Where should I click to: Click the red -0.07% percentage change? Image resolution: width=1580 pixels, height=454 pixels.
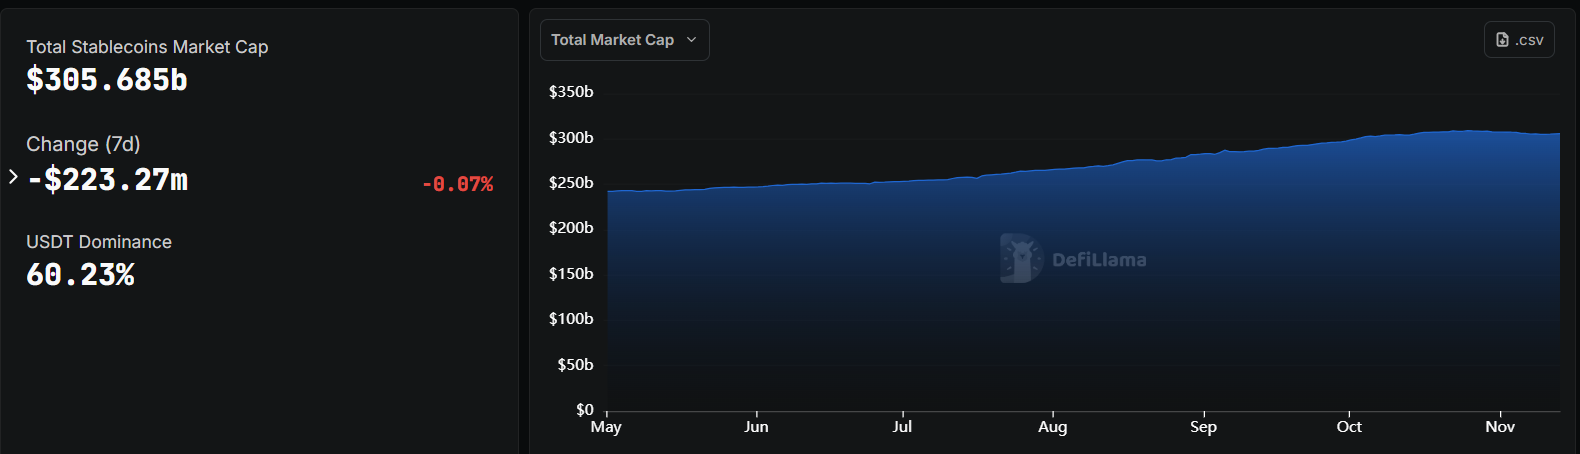457,184
